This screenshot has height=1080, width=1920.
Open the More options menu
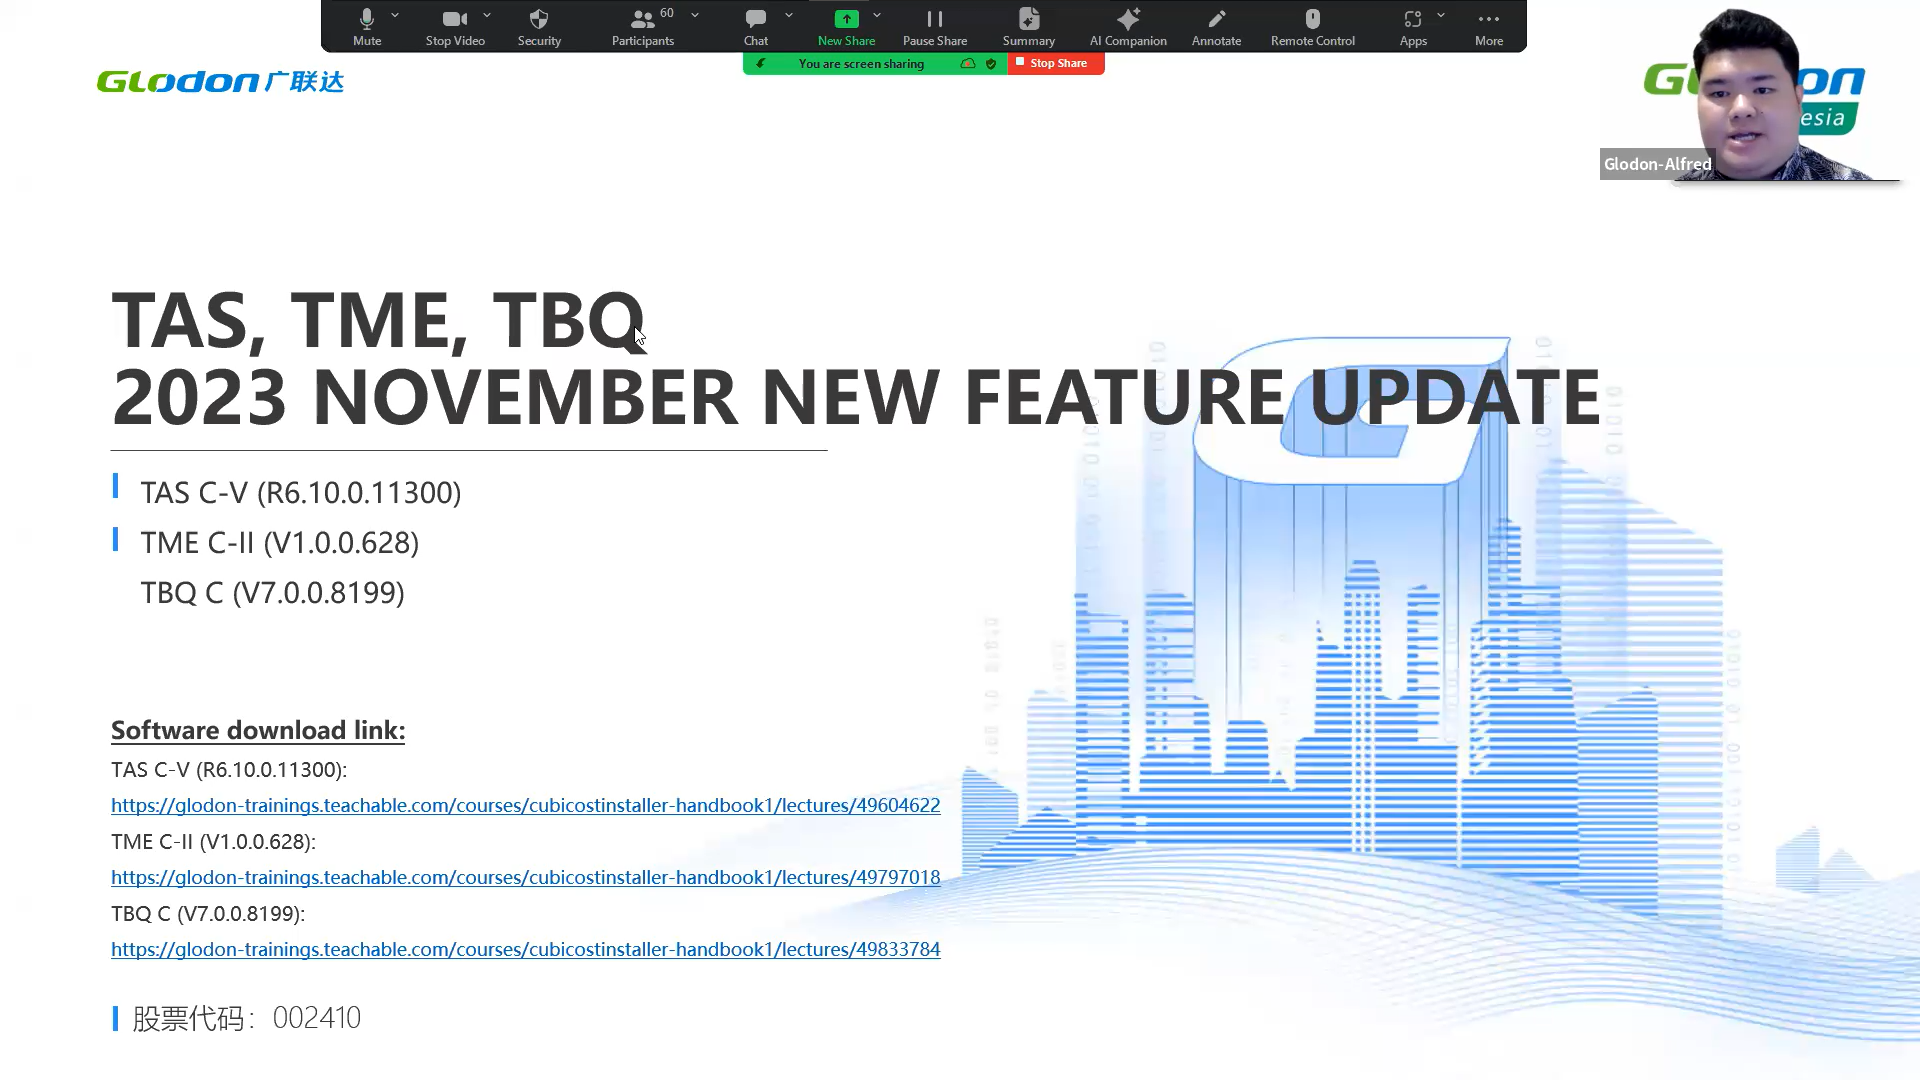click(x=1489, y=27)
